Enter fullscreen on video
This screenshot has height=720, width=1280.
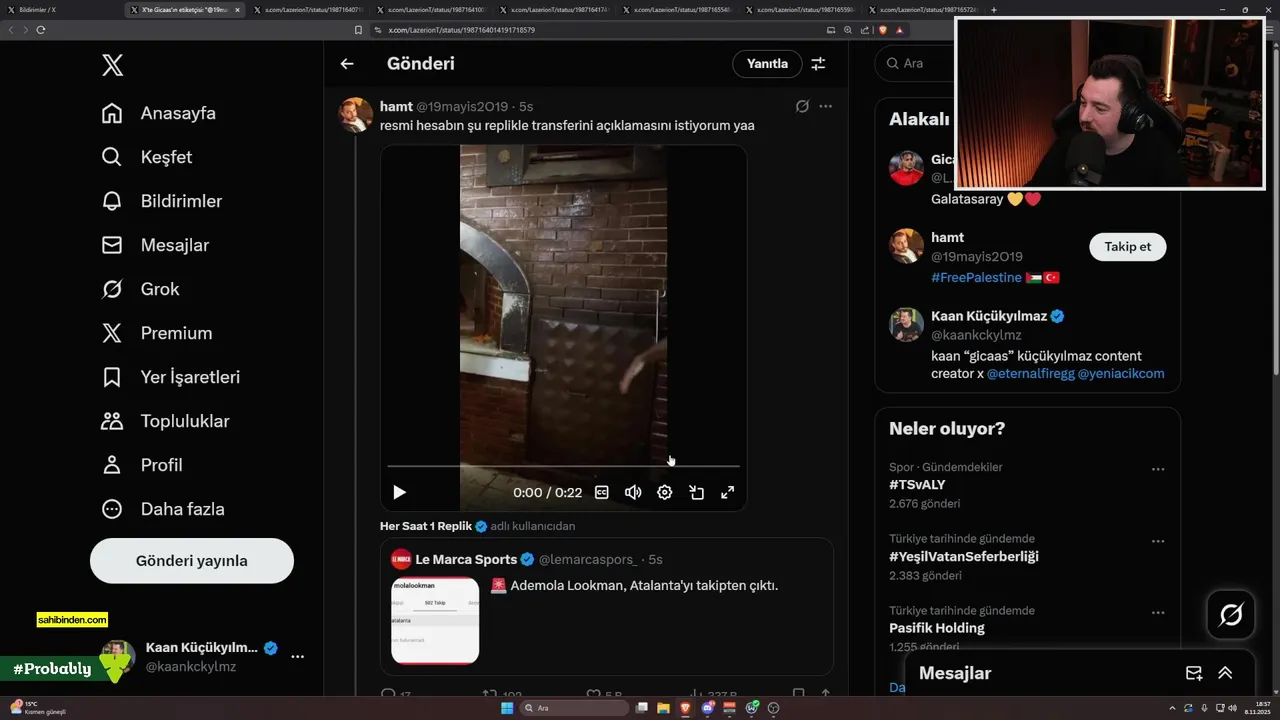point(728,492)
